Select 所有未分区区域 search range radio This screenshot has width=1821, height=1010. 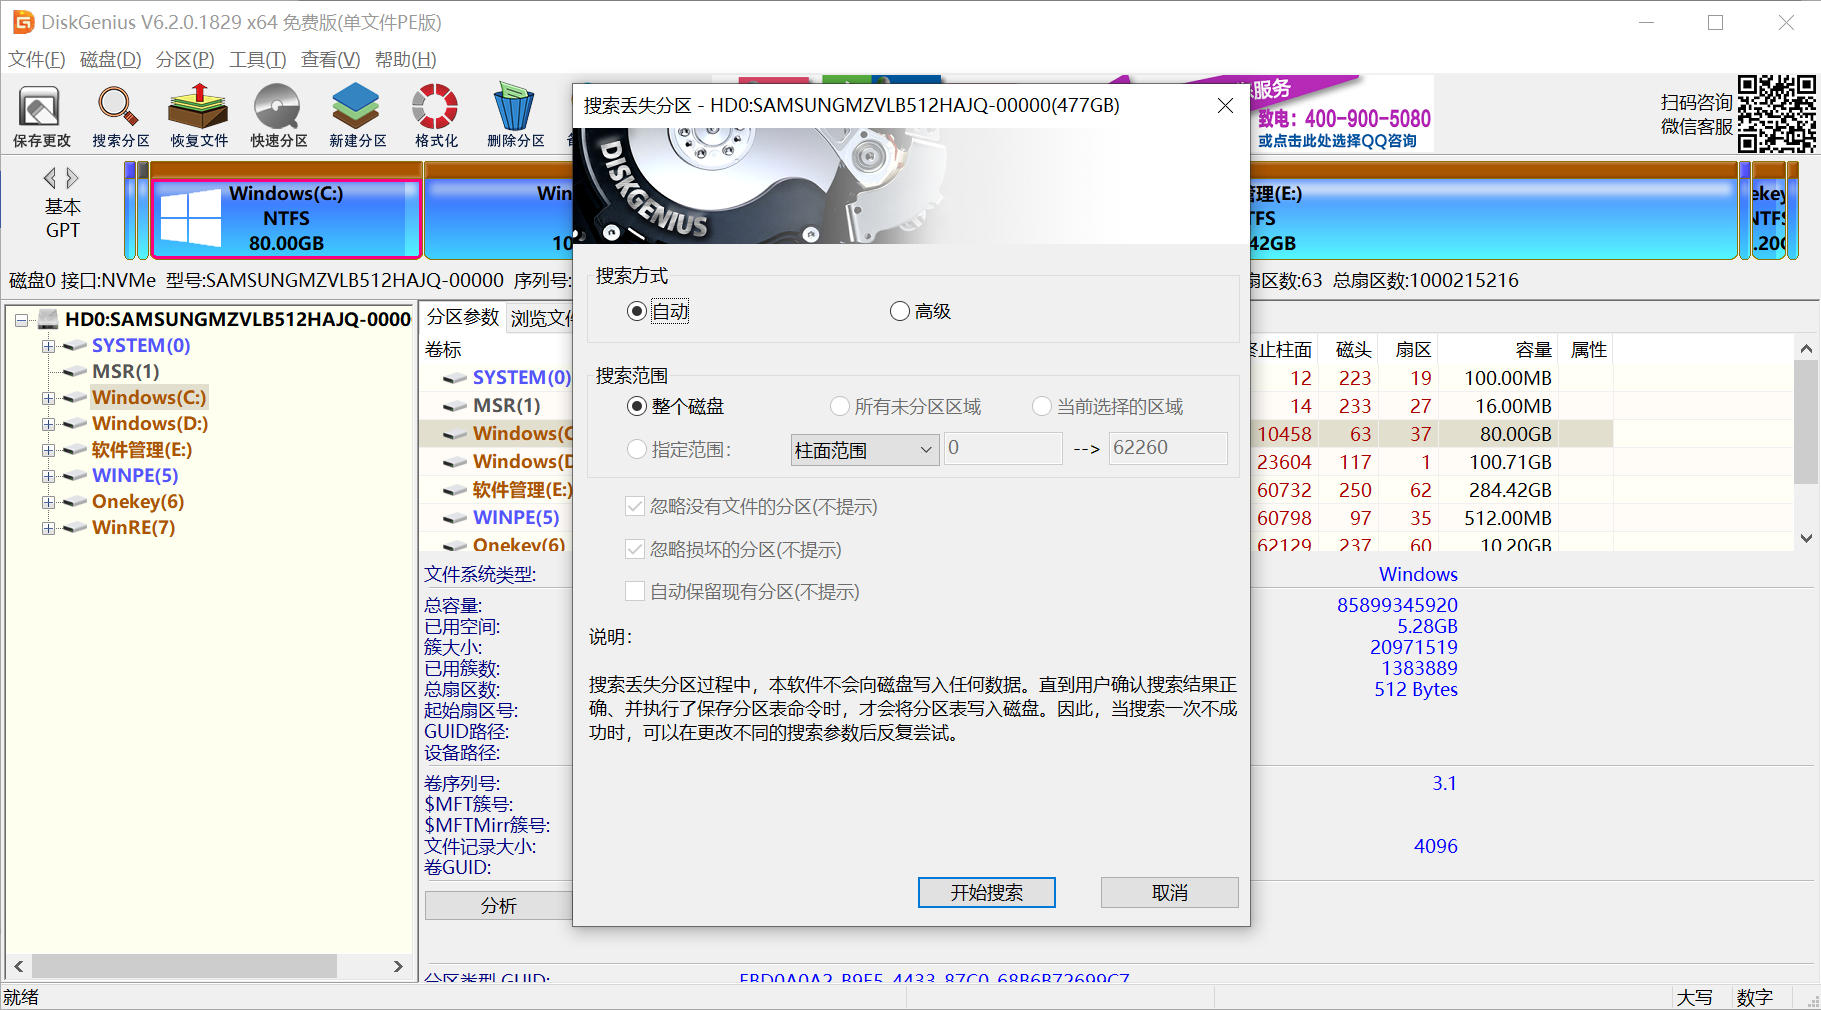coord(839,406)
